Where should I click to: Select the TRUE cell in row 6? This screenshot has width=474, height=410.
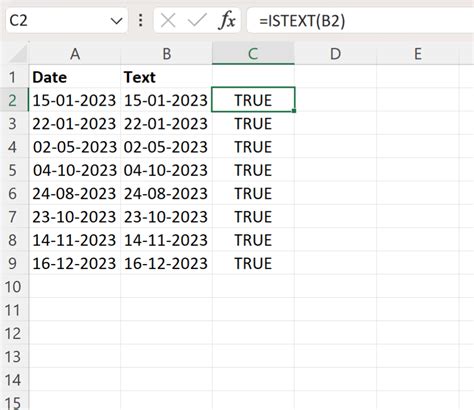click(x=253, y=193)
